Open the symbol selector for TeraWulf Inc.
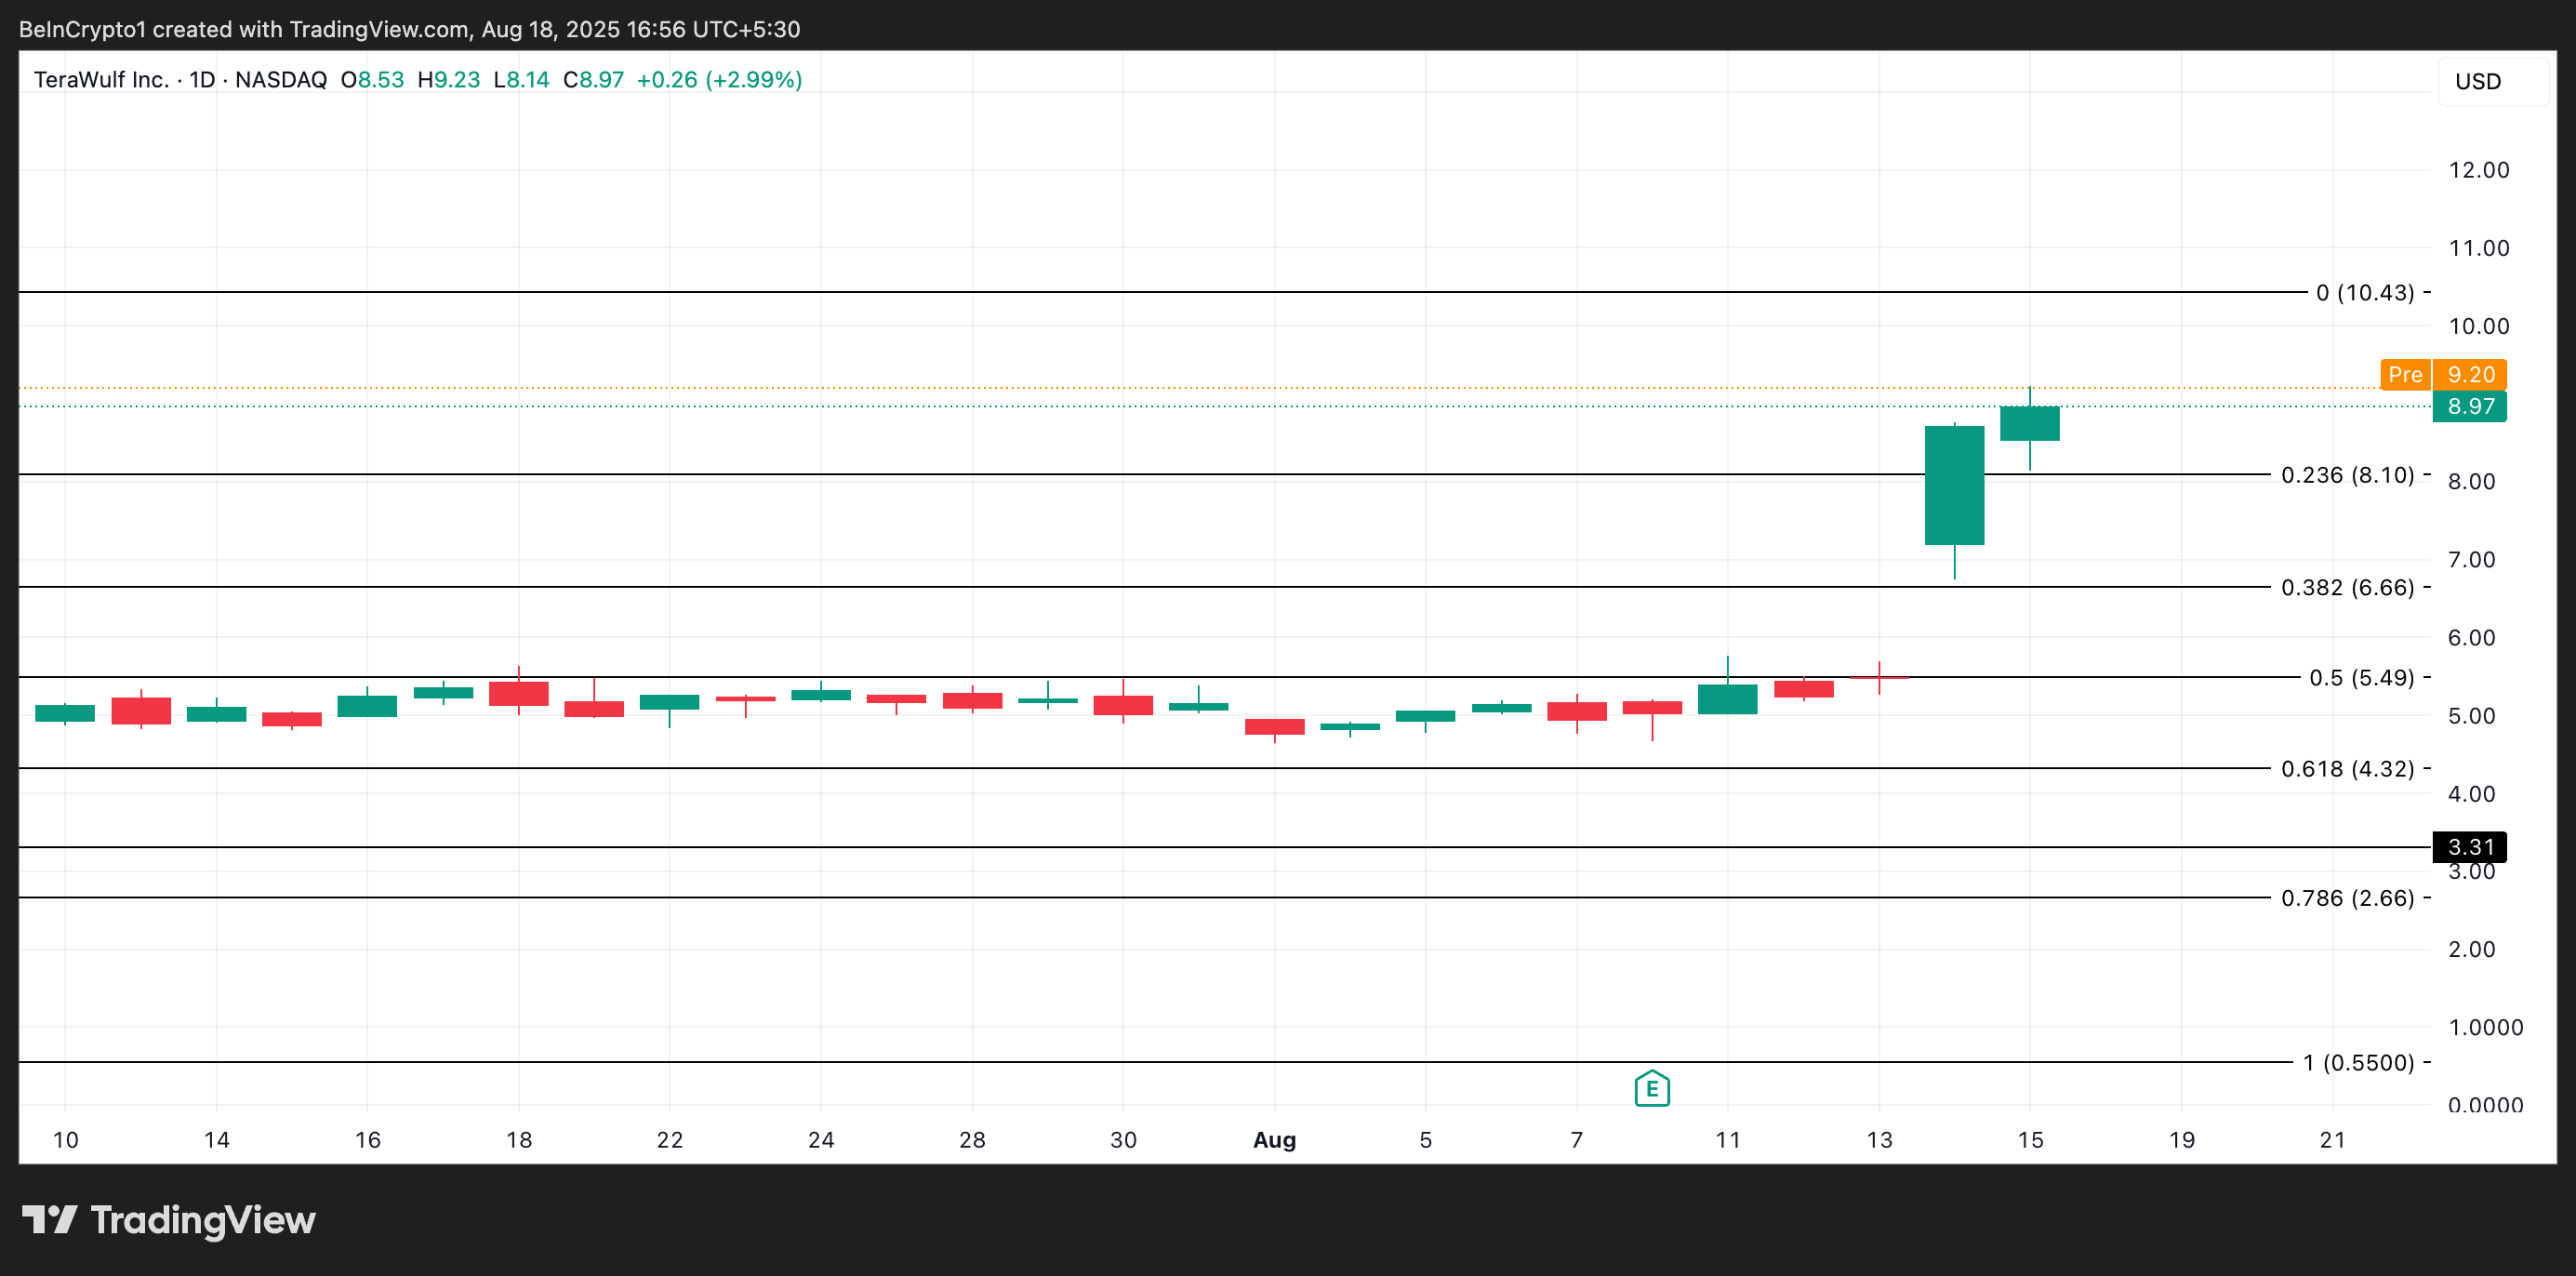This screenshot has width=2576, height=1276. pos(100,80)
